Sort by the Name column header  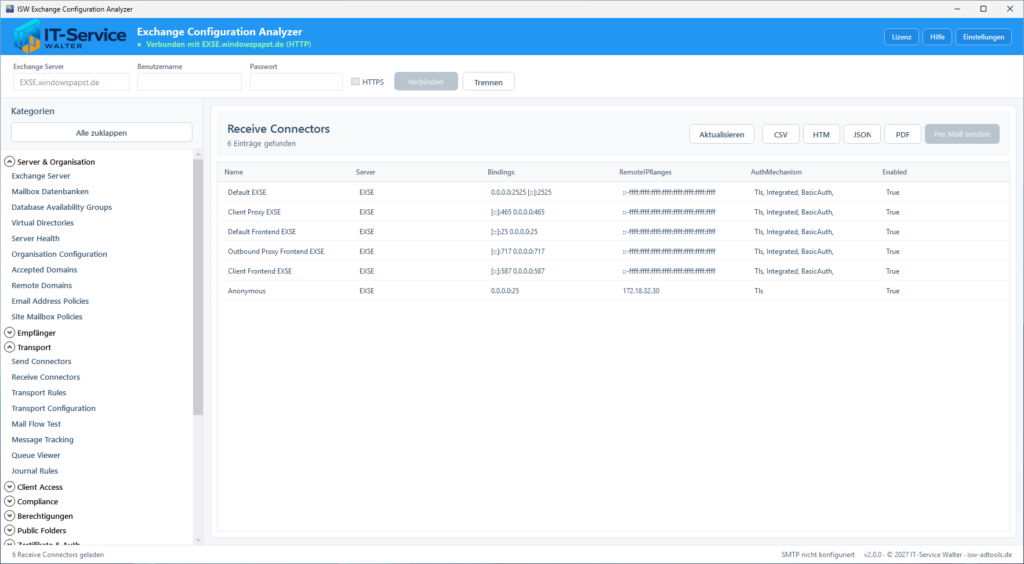(x=234, y=172)
